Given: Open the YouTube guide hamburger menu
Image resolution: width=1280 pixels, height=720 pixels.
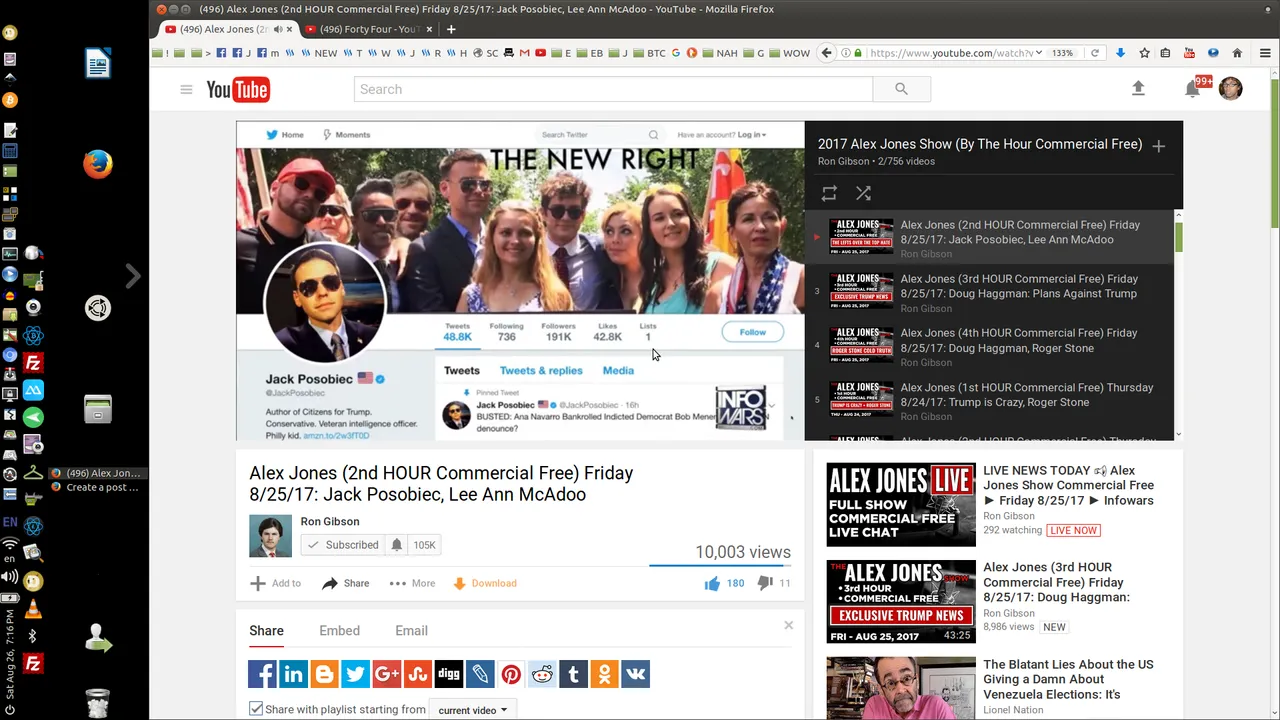Looking at the screenshot, I should coord(186,90).
